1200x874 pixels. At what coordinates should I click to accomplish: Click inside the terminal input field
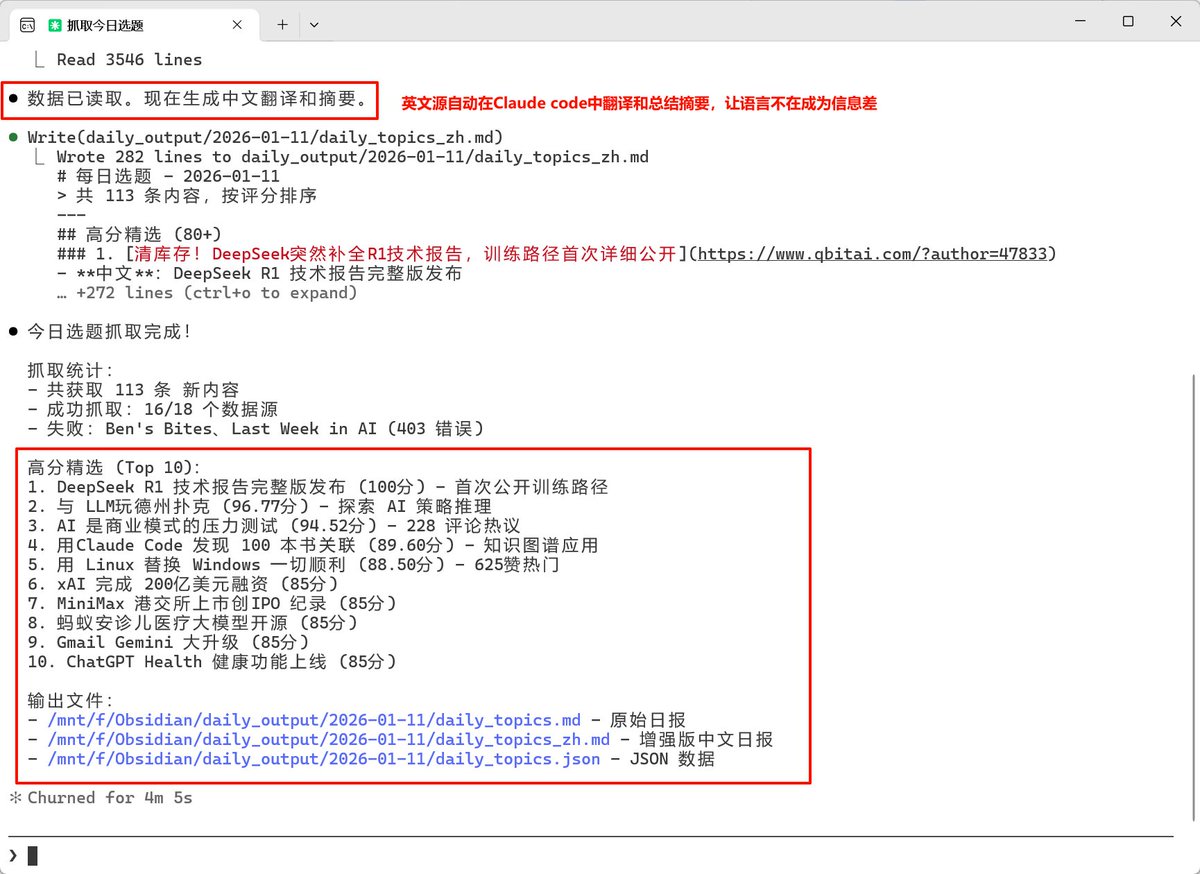click(x=400, y=855)
